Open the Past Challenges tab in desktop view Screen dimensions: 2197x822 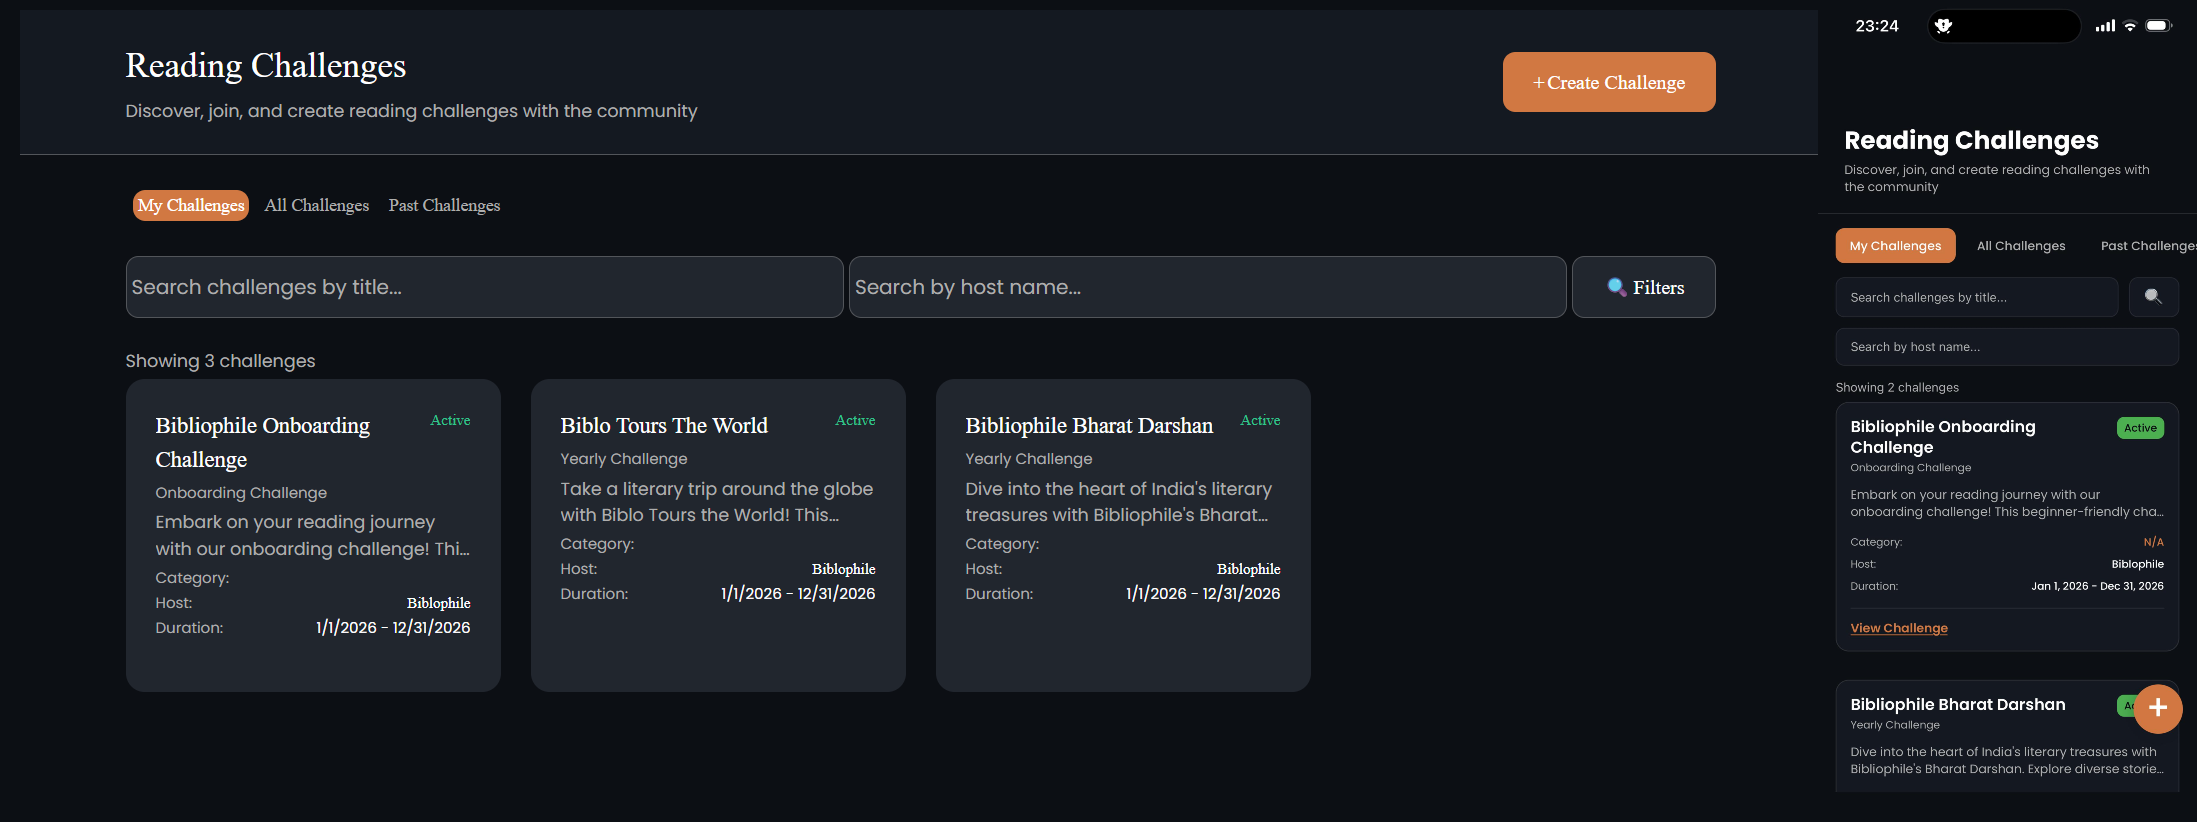pos(444,205)
